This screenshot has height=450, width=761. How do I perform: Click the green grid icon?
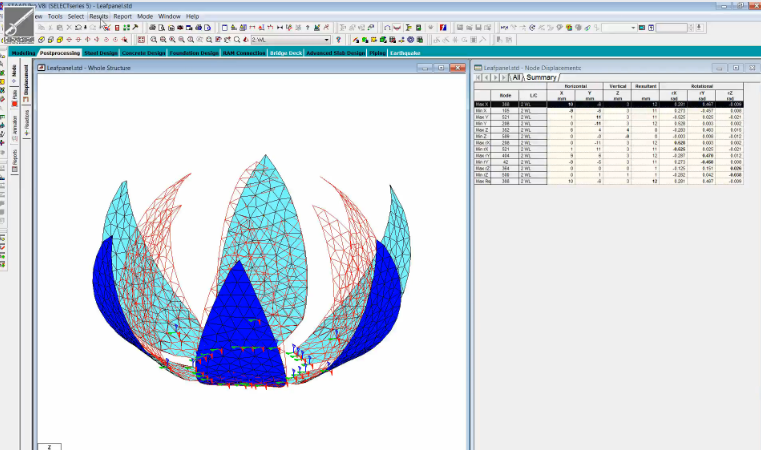tap(126, 28)
